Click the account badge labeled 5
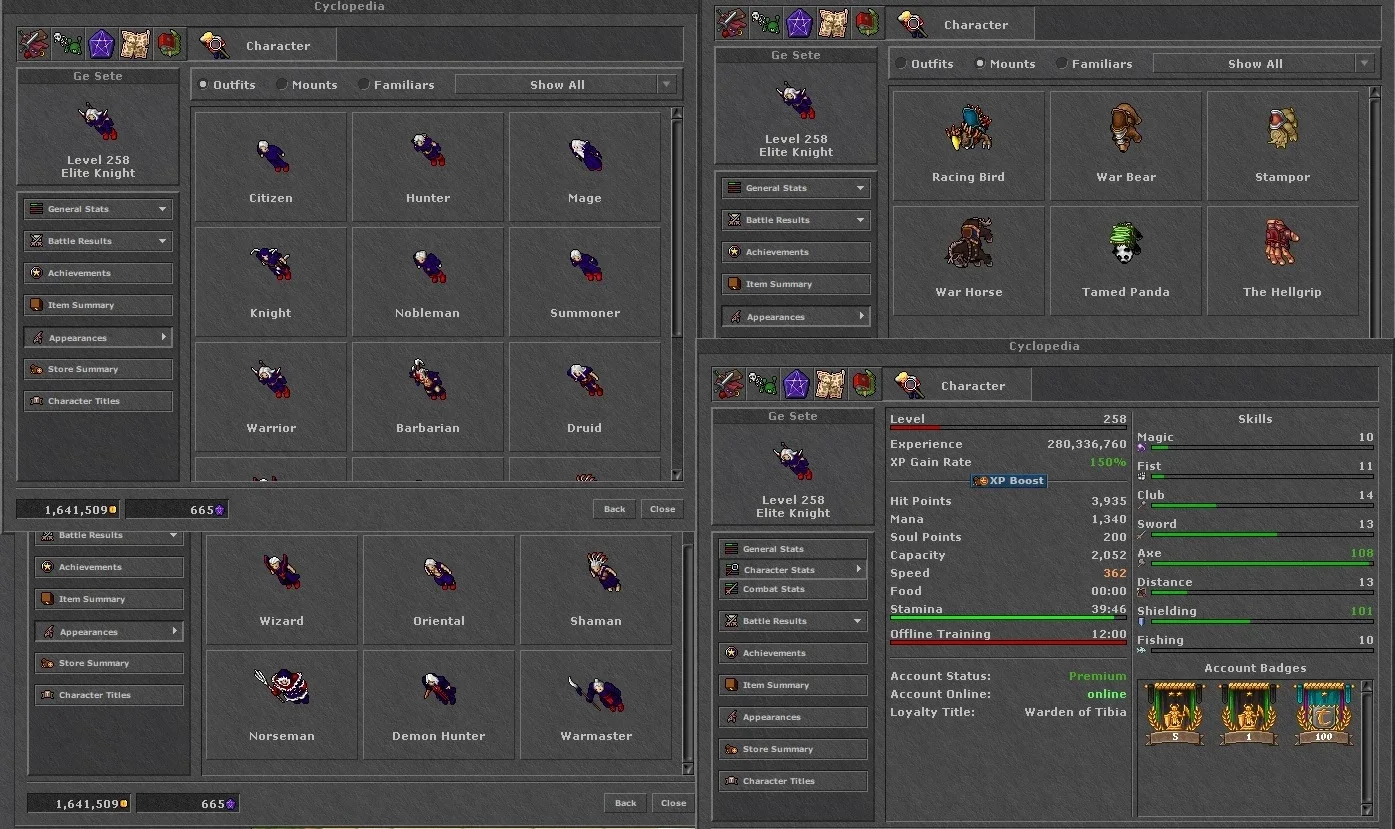Image resolution: width=1395 pixels, height=829 pixels. 1174,714
